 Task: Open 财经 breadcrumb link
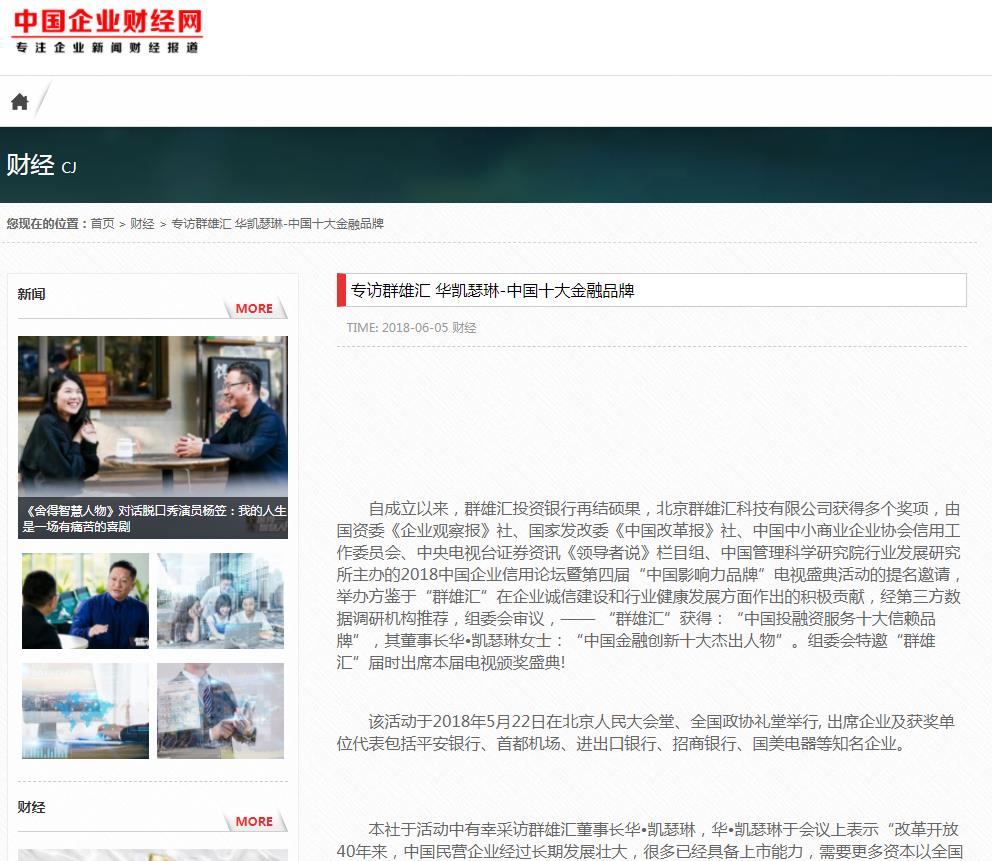142,223
